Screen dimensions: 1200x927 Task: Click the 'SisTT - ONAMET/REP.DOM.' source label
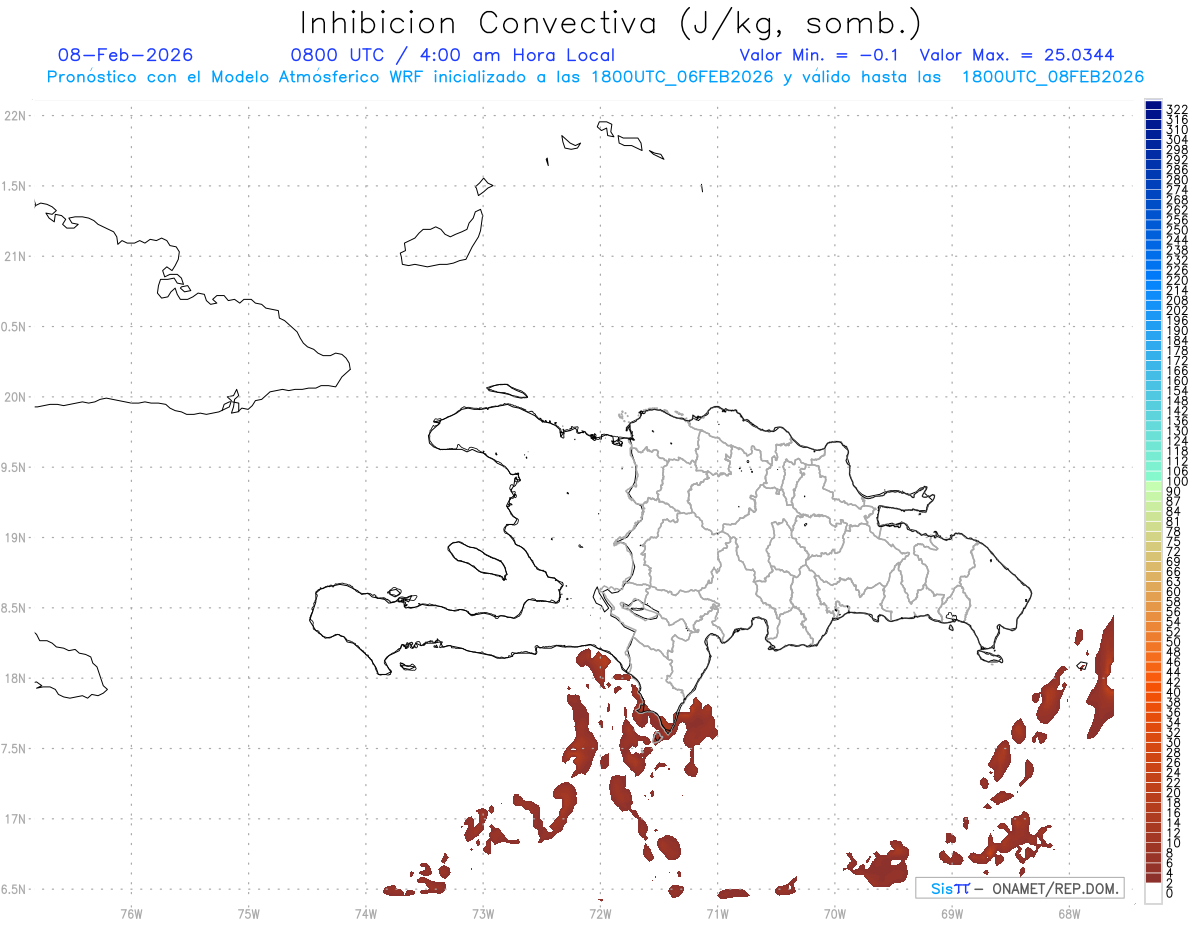pos(1021,888)
